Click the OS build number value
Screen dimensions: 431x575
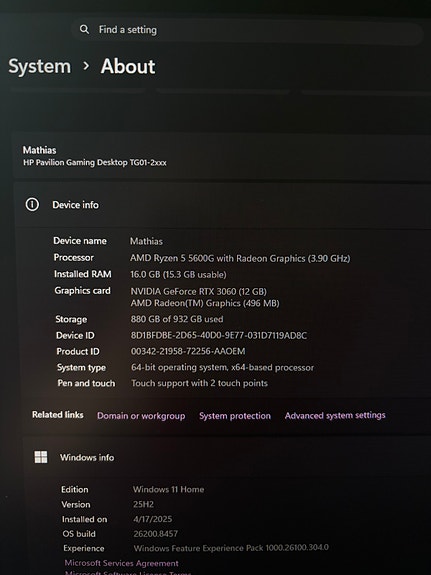coord(156,534)
